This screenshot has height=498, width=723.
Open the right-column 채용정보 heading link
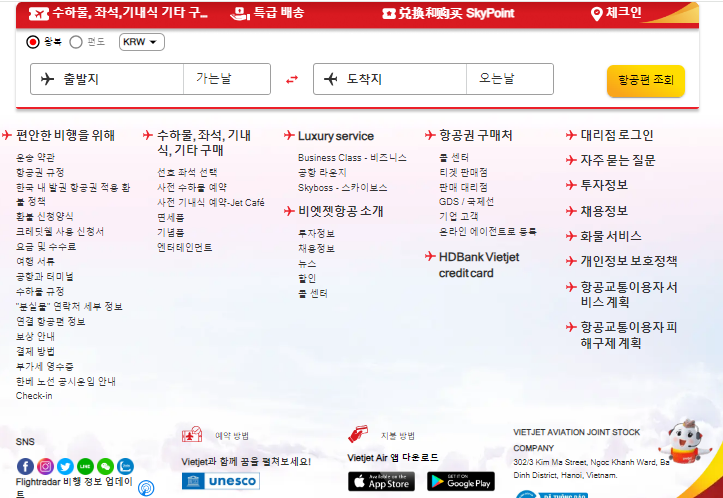604,211
